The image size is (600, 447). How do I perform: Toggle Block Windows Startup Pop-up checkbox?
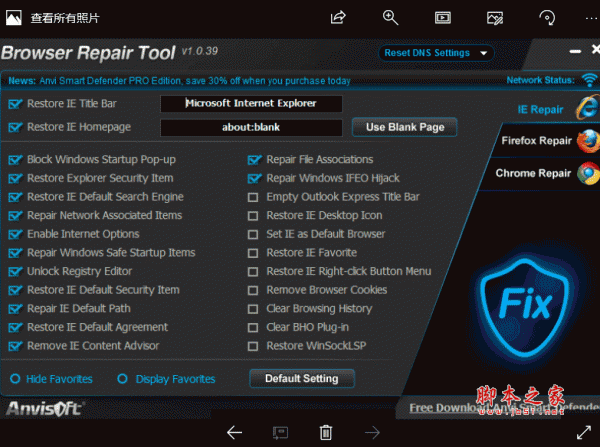click(15, 160)
